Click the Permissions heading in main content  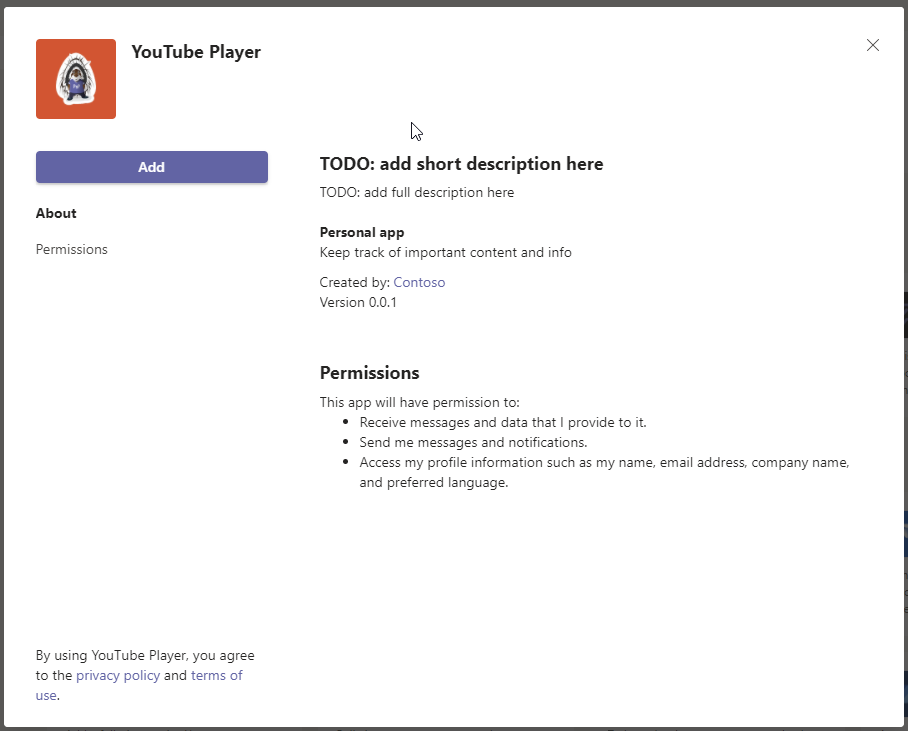pos(369,372)
